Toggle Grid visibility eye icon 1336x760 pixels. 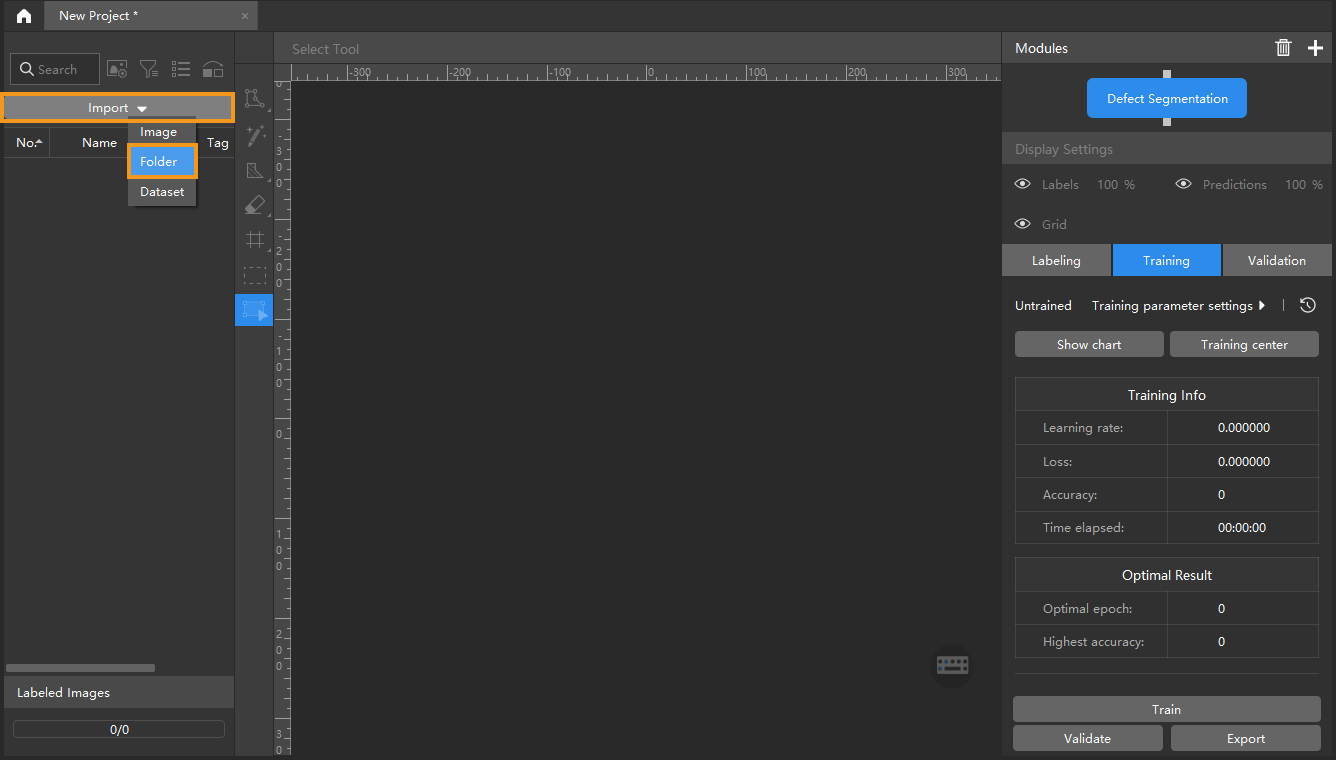click(x=1022, y=224)
